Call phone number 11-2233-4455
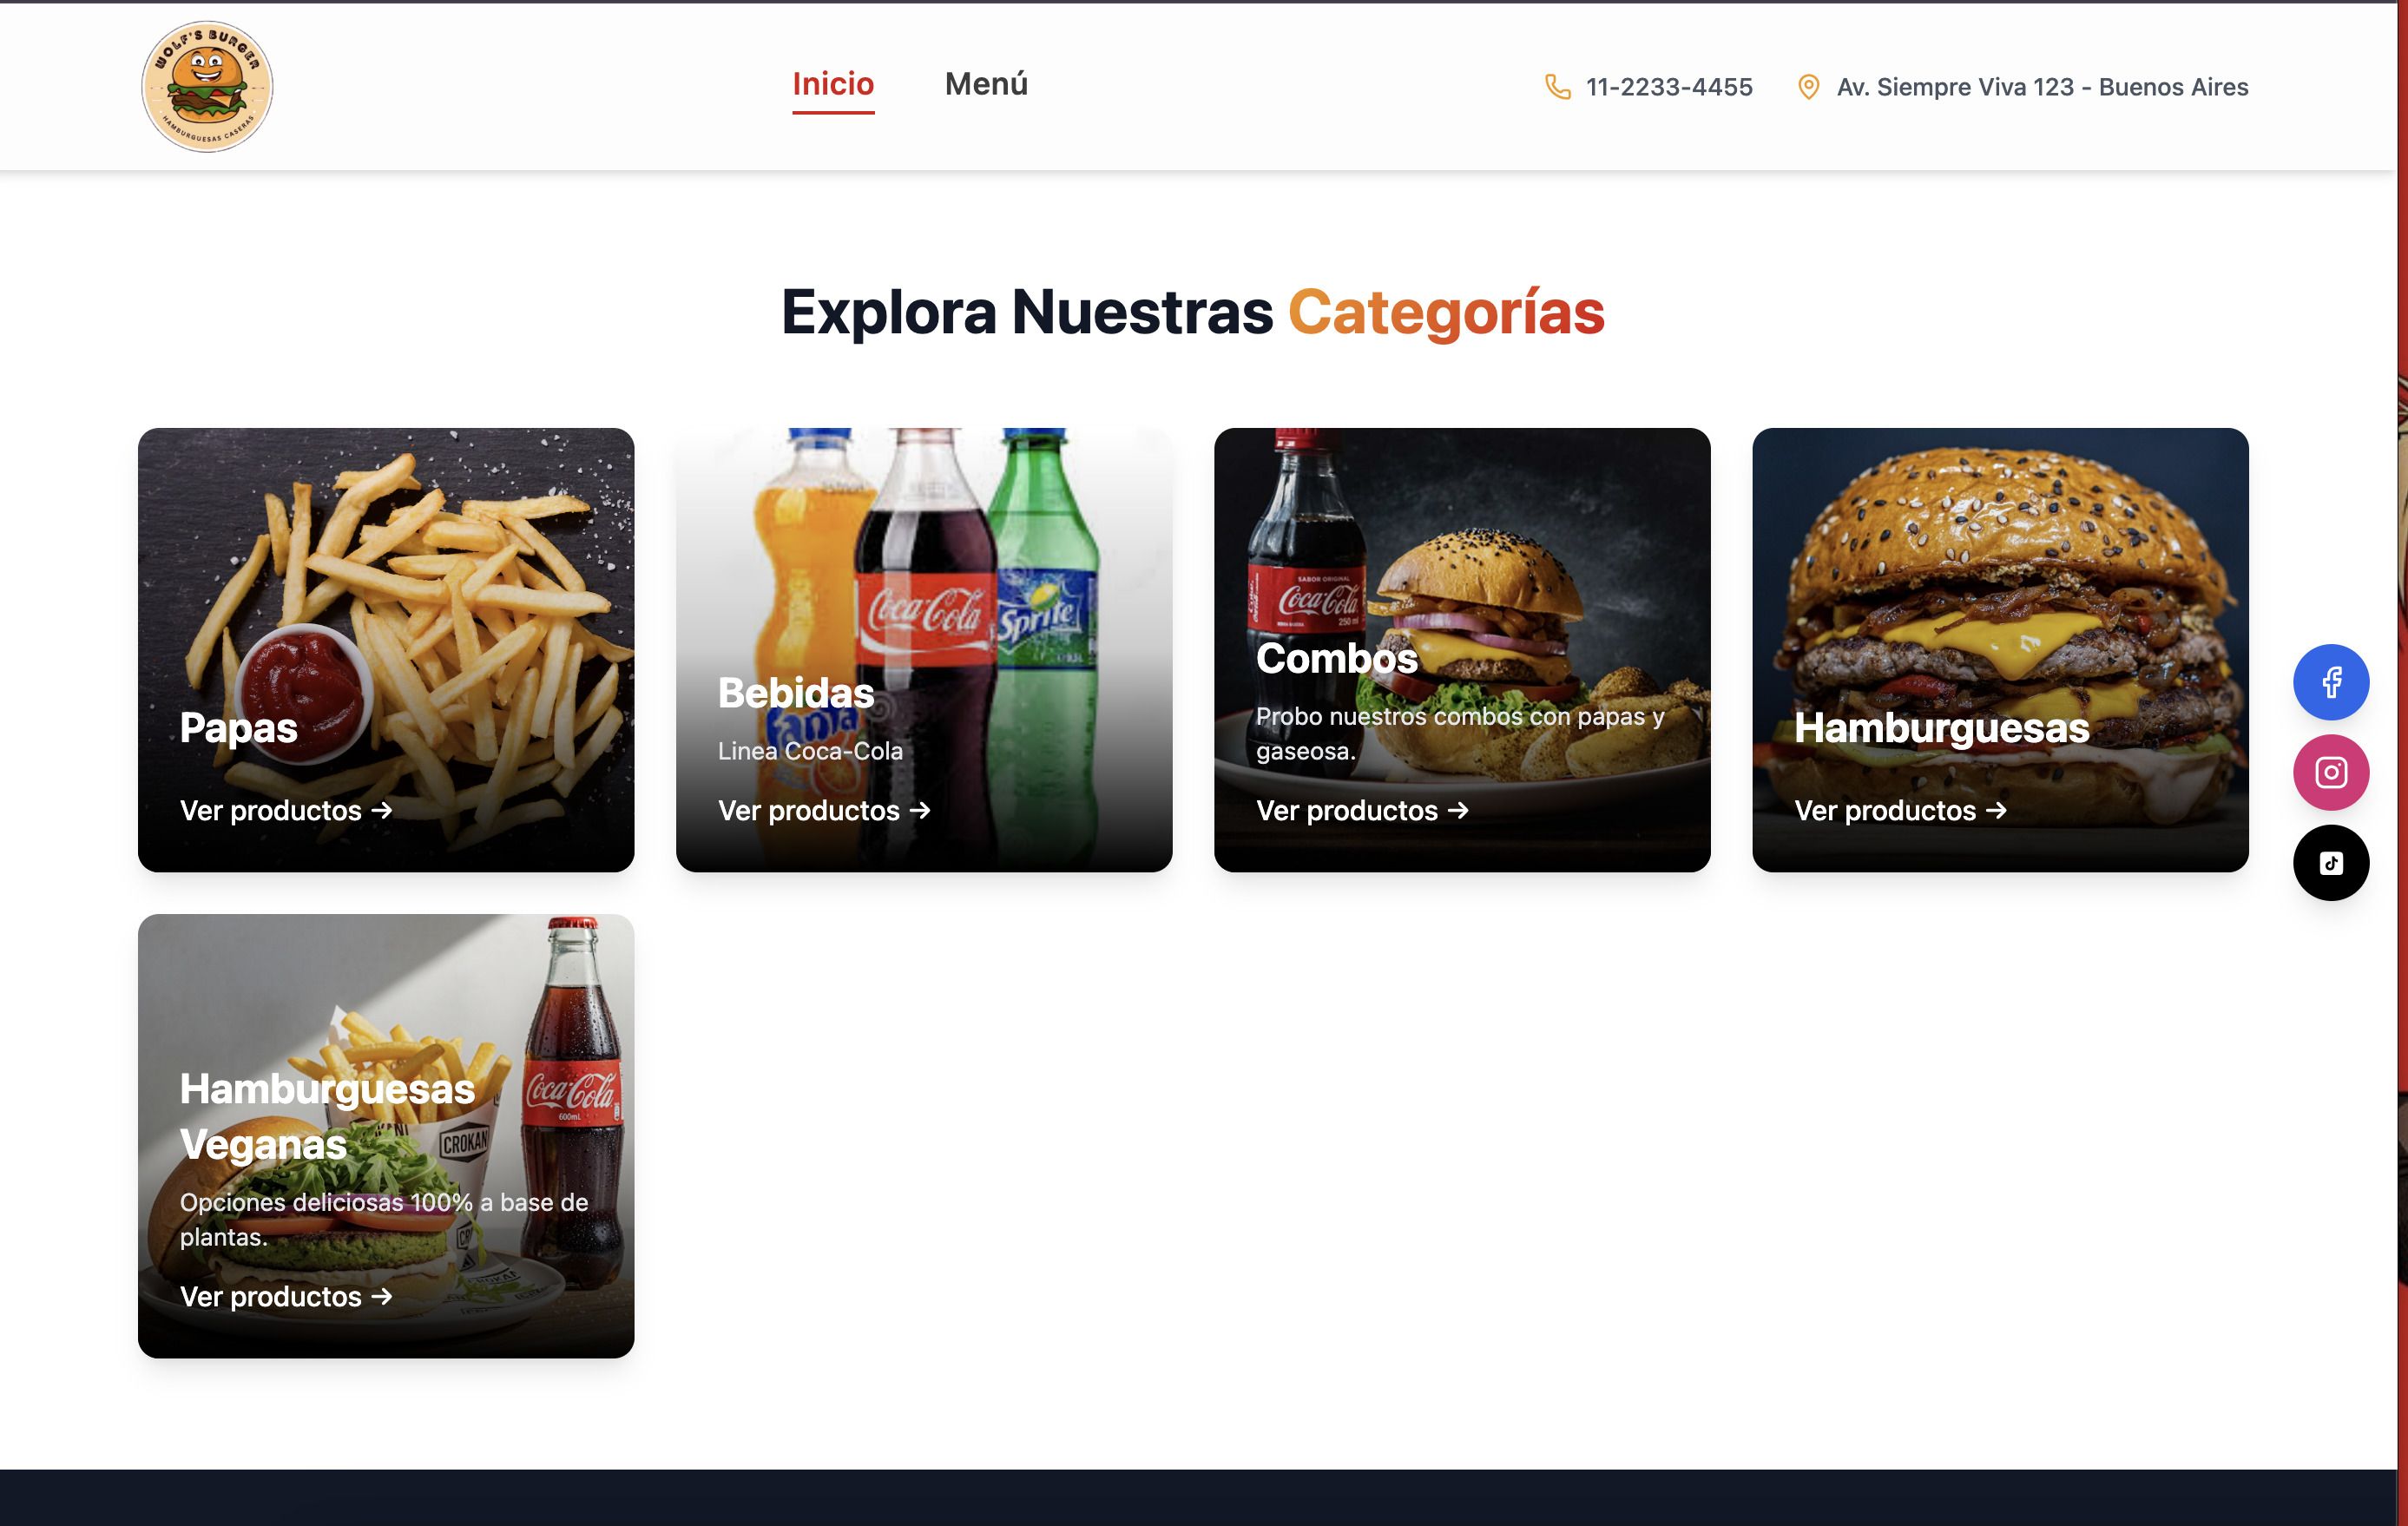2408x1526 pixels. click(1669, 87)
